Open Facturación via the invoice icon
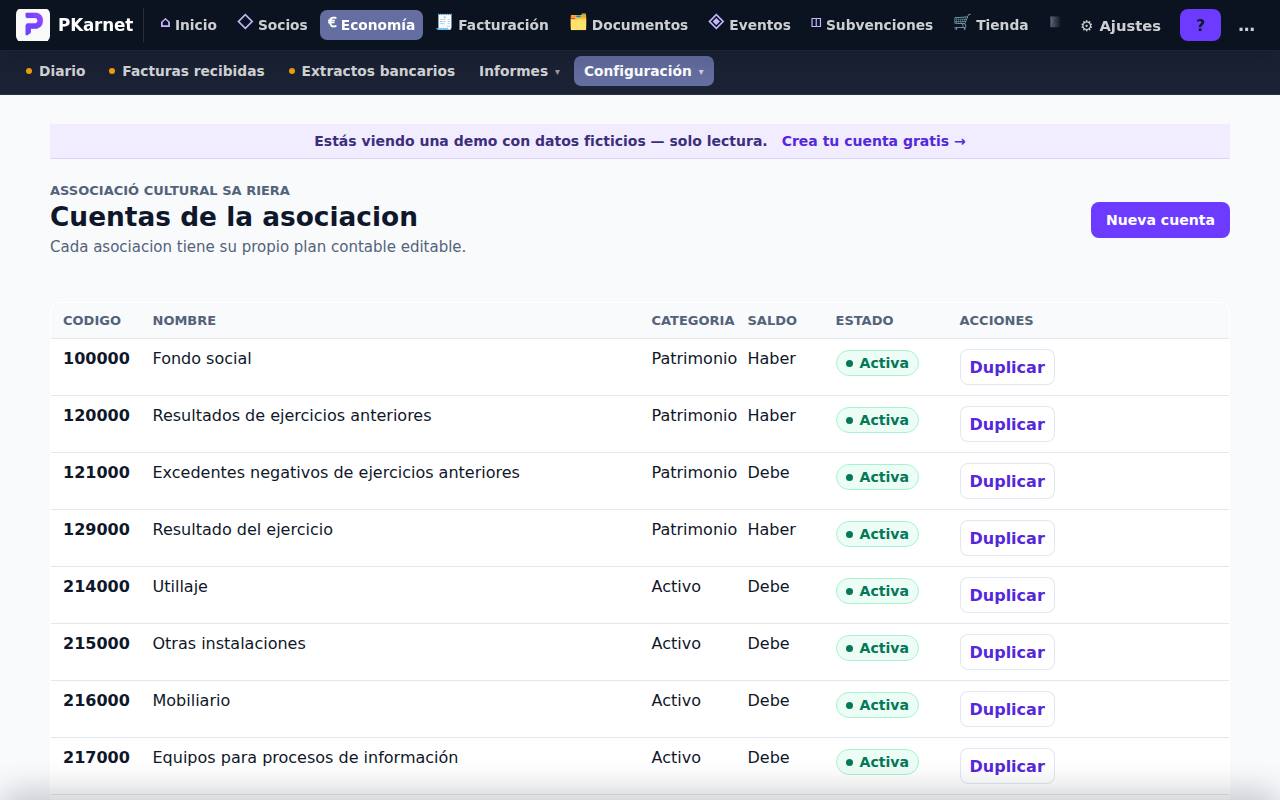This screenshot has width=1280, height=800. pos(445,22)
